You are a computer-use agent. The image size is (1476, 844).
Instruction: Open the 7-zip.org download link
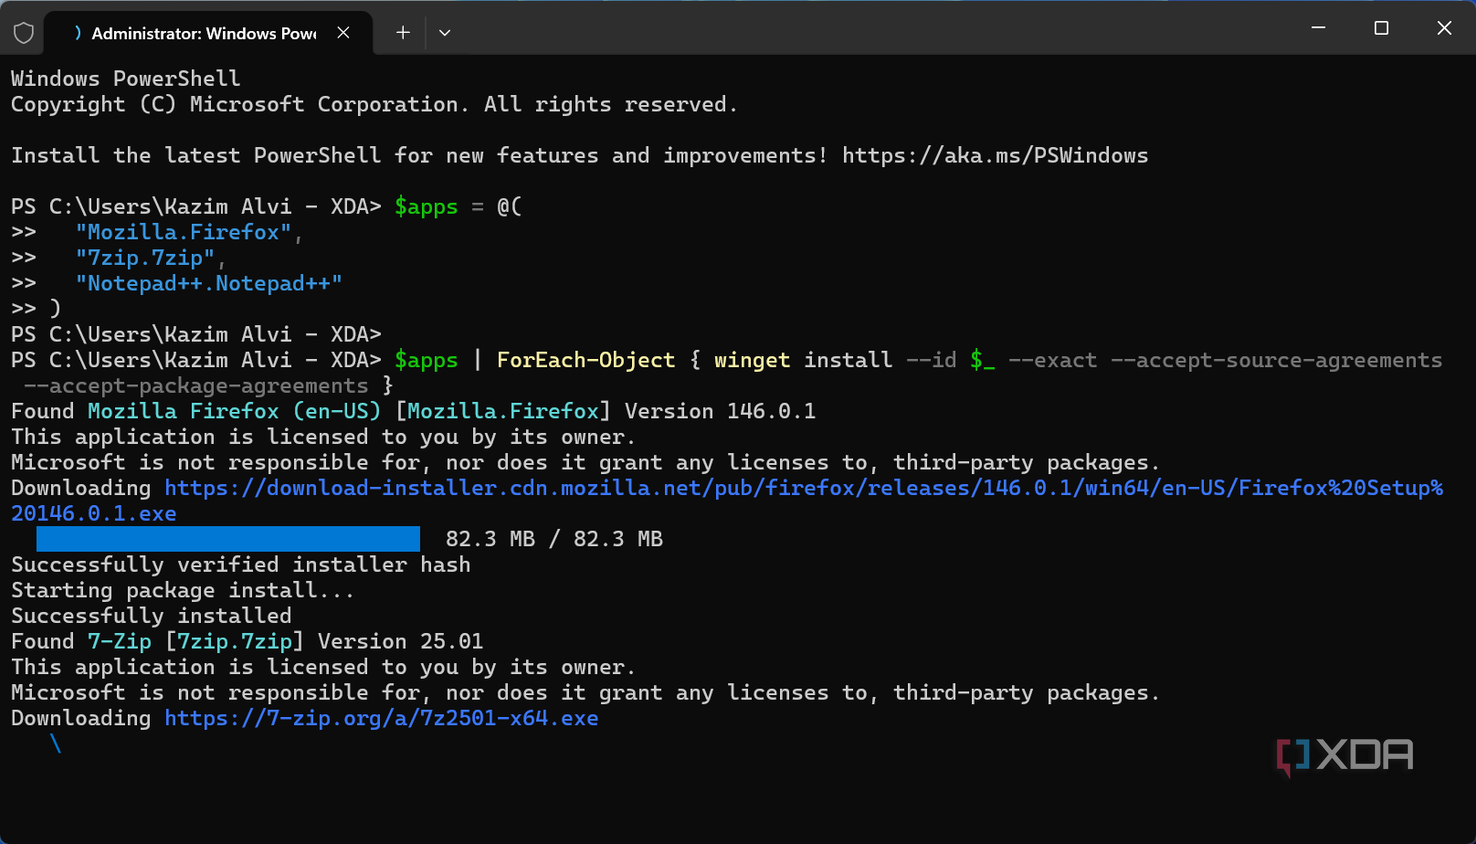[x=381, y=718]
